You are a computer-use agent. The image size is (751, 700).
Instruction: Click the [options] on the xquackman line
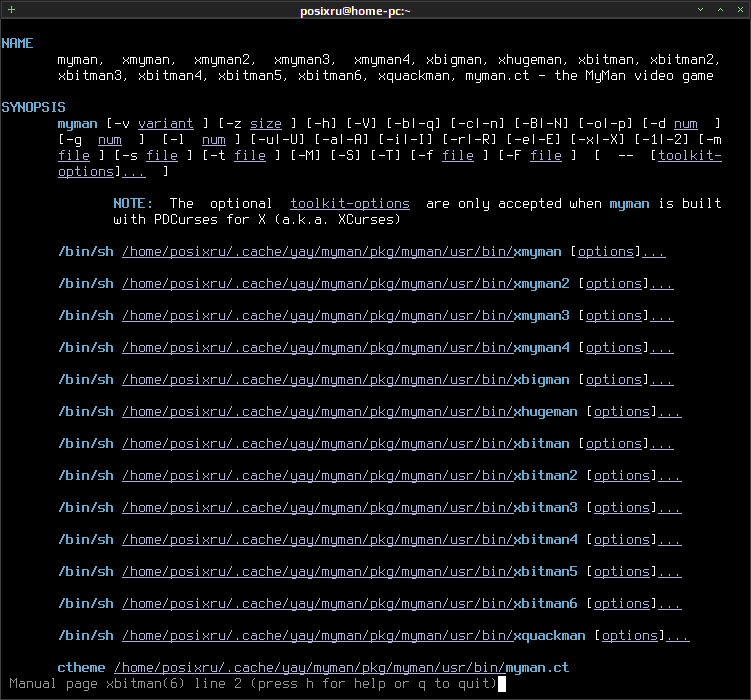coord(630,636)
